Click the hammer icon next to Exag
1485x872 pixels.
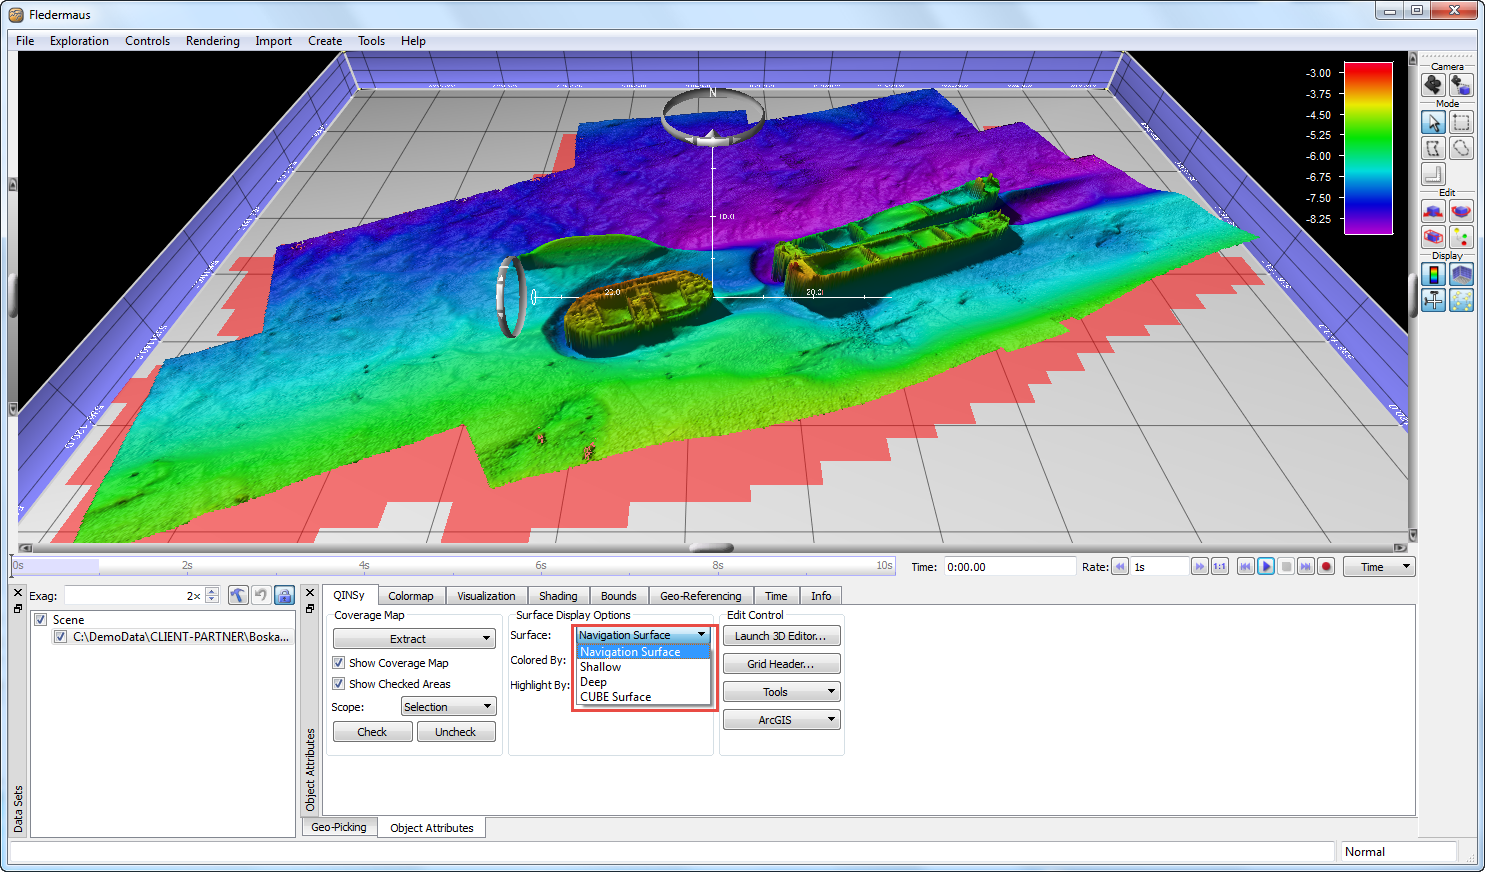pos(238,596)
